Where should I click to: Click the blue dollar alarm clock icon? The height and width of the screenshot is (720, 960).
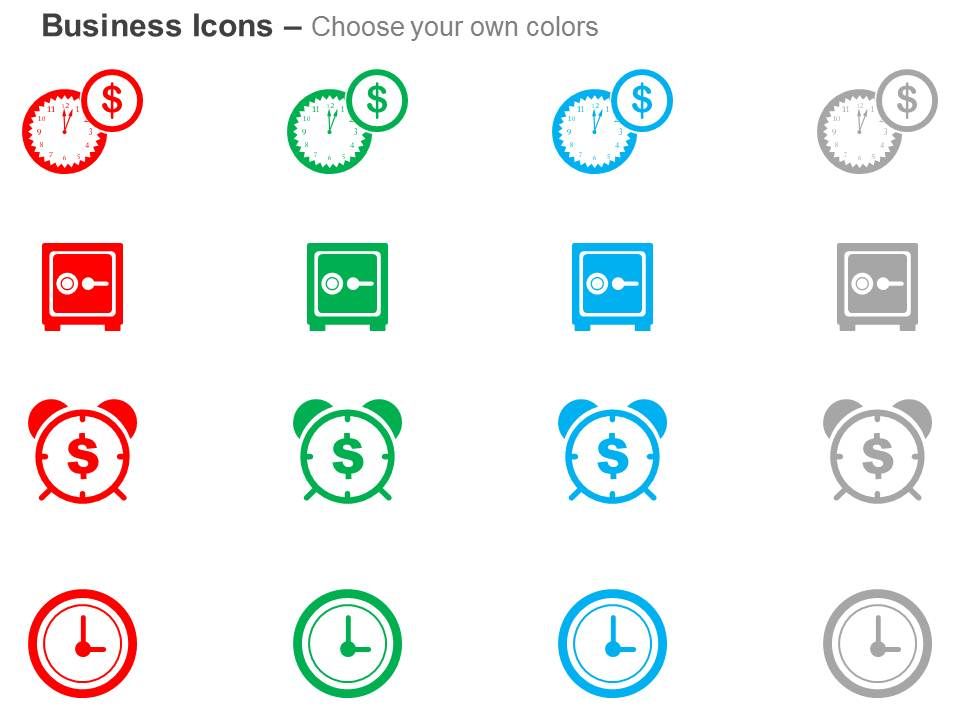(x=612, y=451)
